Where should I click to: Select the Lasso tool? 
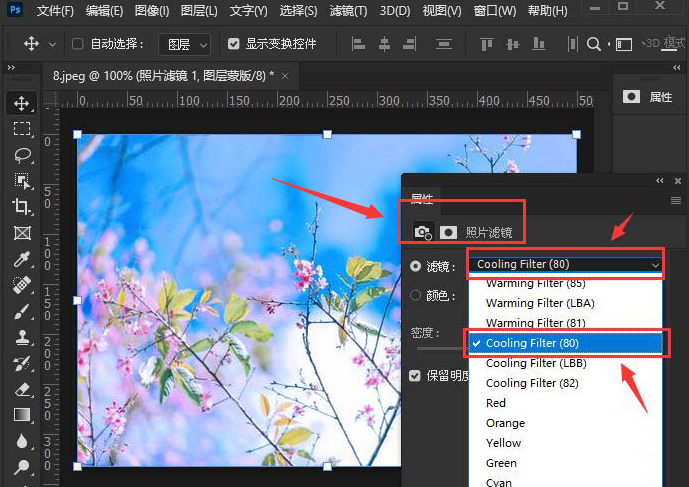click(x=22, y=155)
